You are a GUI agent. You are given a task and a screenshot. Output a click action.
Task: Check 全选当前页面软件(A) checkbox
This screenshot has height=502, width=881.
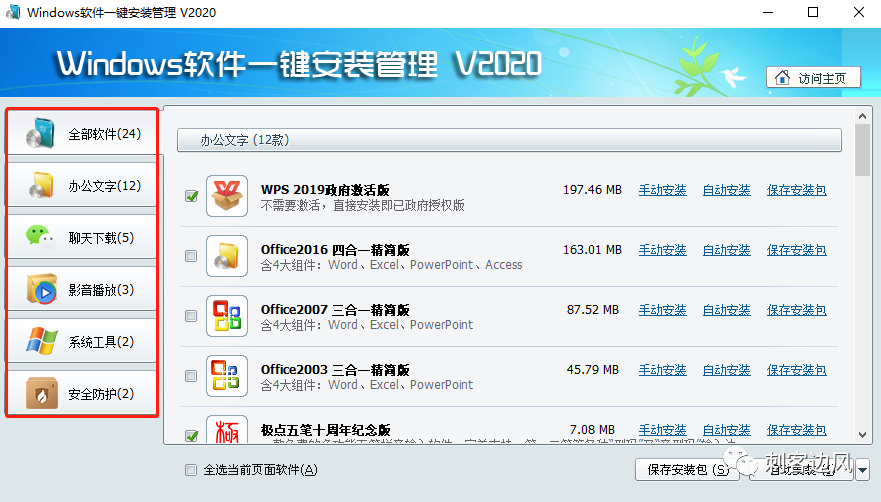click(x=191, y=469)
